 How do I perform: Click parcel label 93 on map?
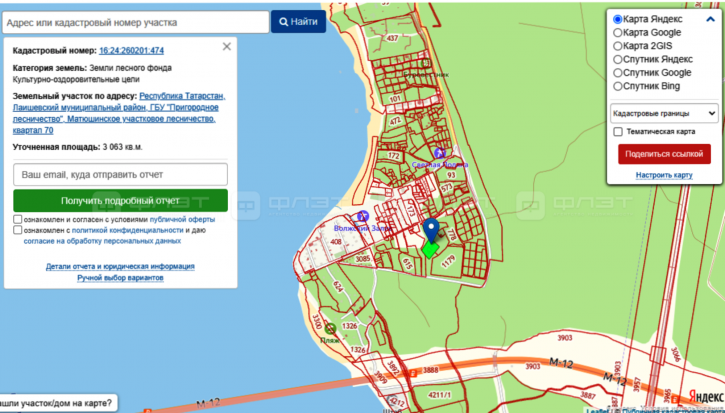pyautogui.click(x=451, y=174)
